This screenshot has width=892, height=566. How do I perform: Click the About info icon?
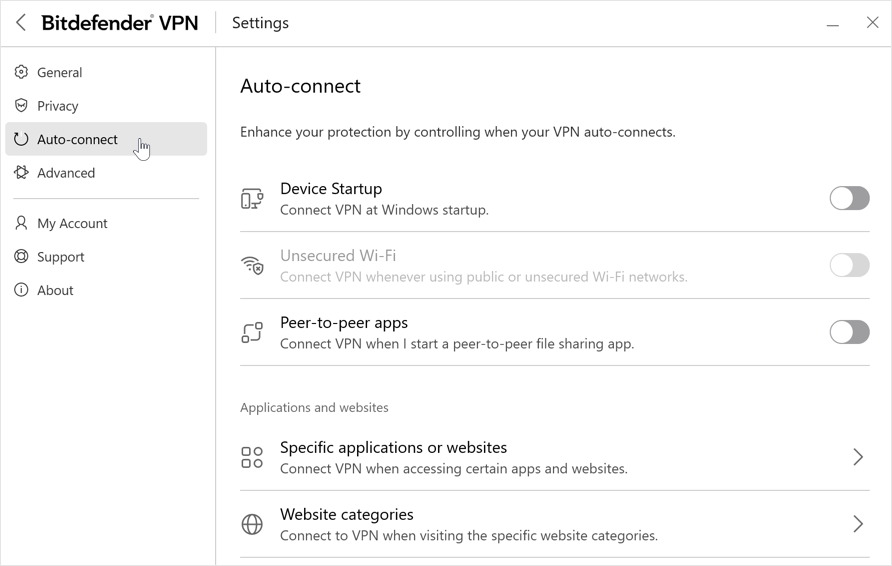point(21,290)
